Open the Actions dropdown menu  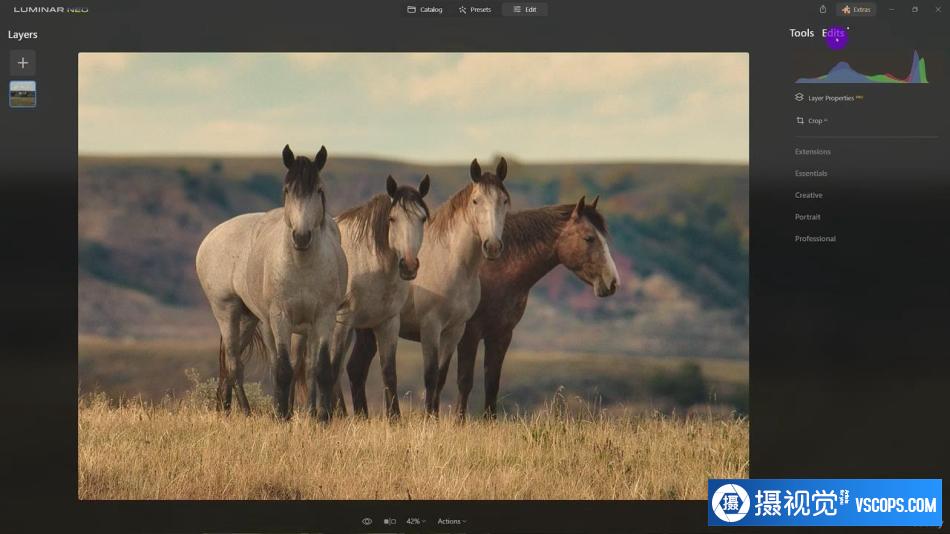[x=451, y=521]
